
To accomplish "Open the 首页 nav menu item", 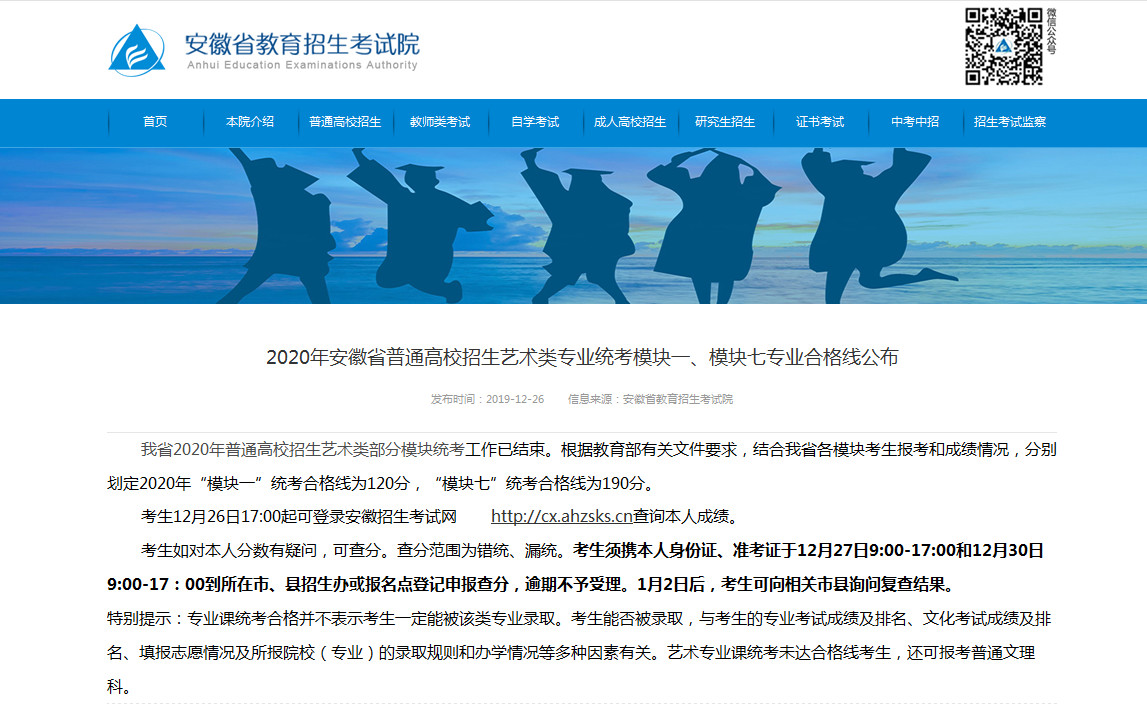I will (155, 122).
